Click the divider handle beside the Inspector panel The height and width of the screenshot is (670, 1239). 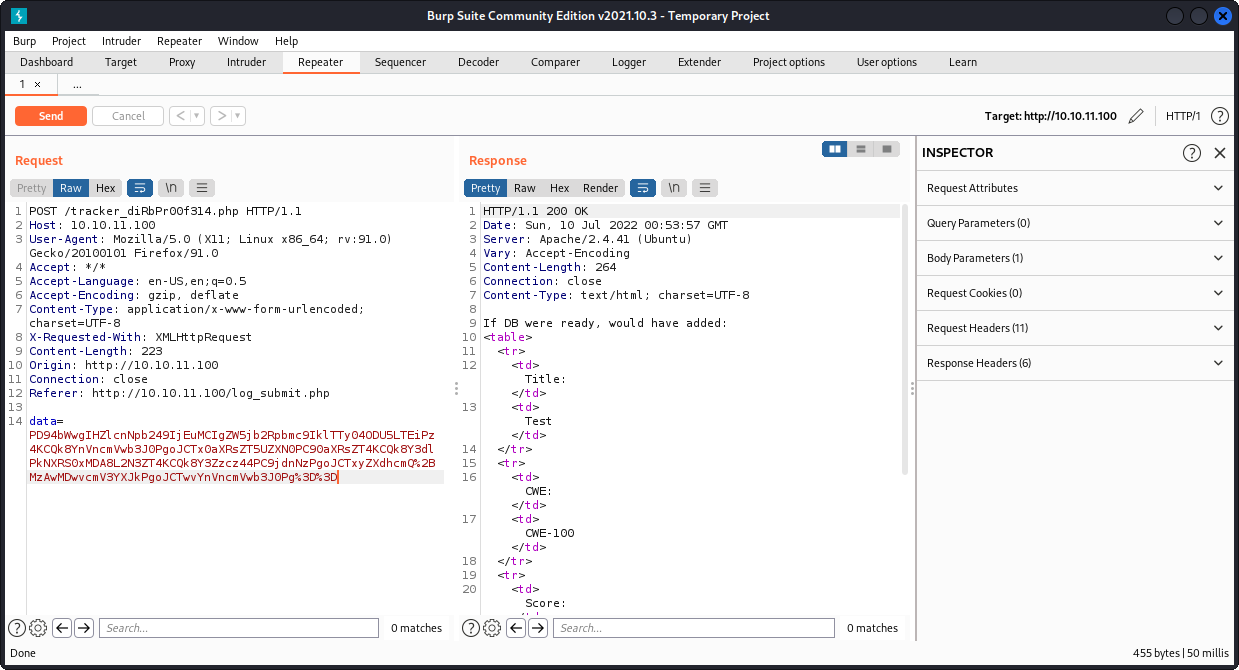coord(912,388)
